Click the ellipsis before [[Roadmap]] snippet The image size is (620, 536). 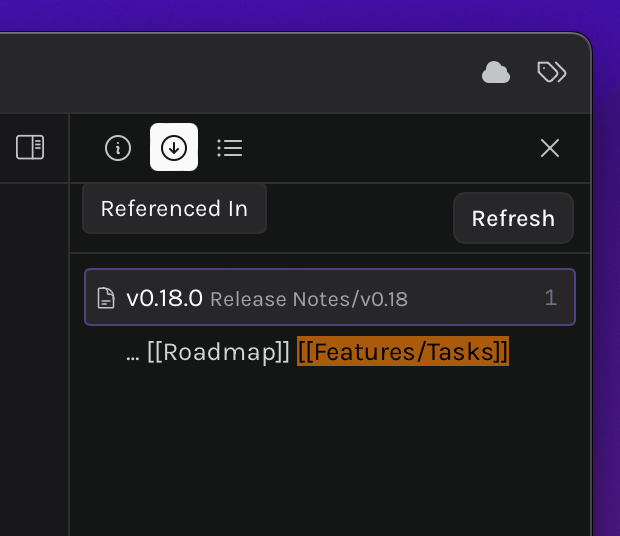[132, 357]
